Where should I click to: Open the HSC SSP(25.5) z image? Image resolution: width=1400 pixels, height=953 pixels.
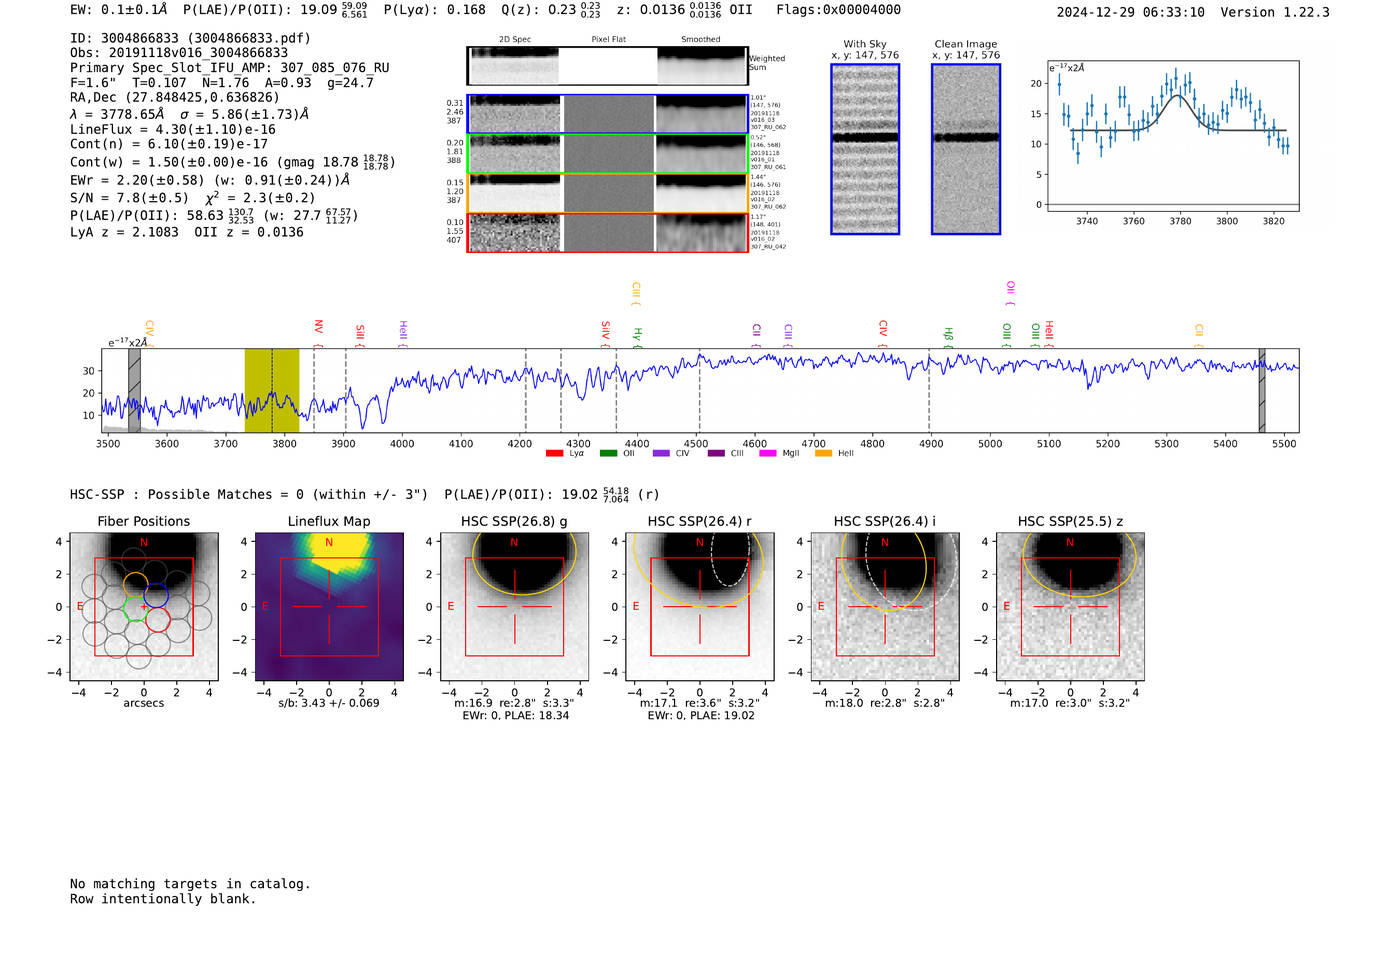pyautogui.click(x=1070, y=606)
